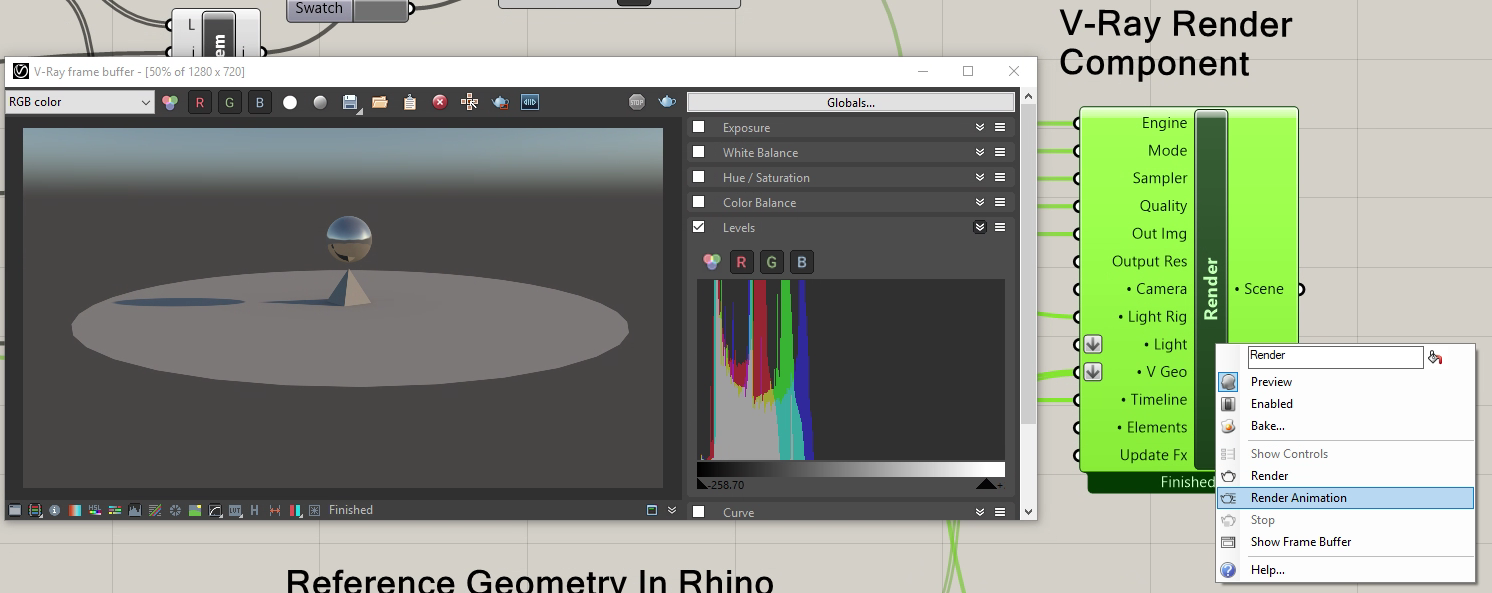The height and width of the screenshot is (593, 1492).
Task: Open the Exposure options hamburger menu
Action: (1000, 127)
